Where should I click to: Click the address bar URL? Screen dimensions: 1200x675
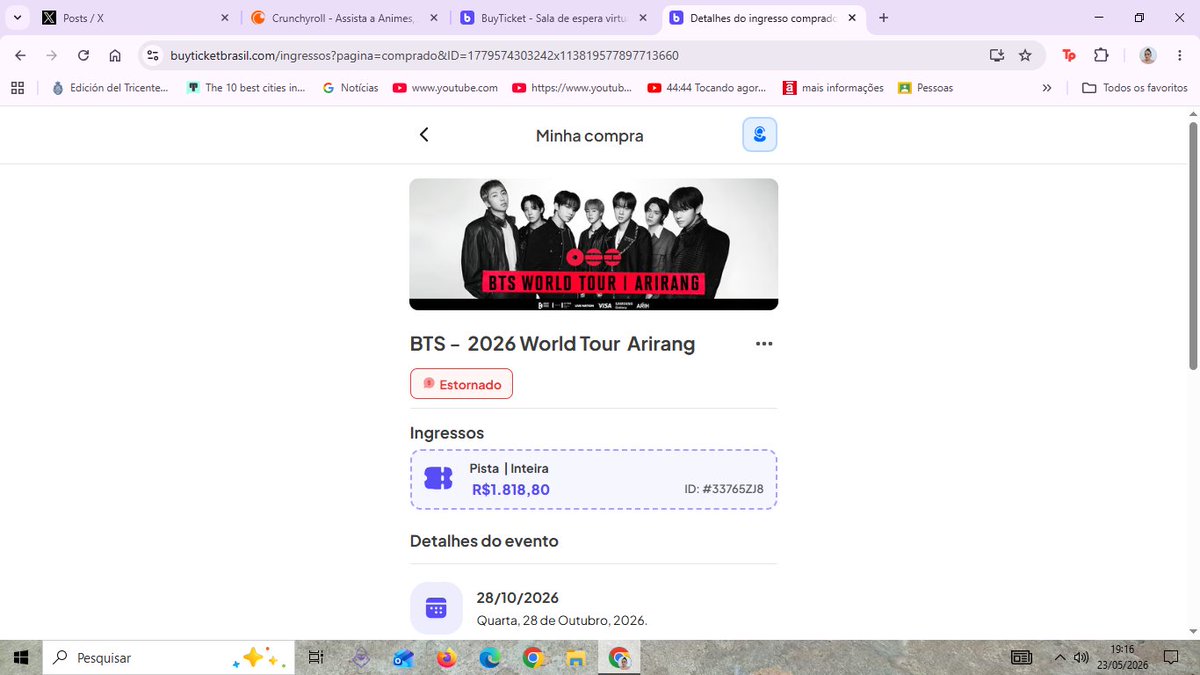point(422,56)
